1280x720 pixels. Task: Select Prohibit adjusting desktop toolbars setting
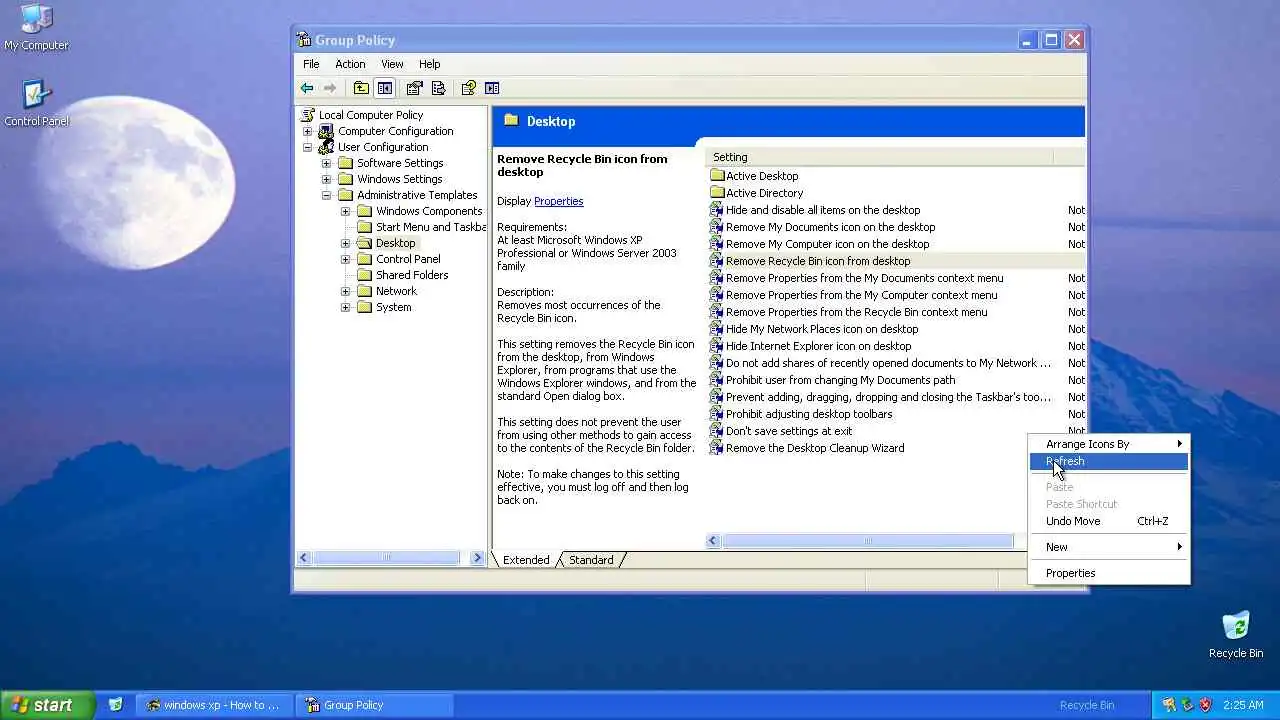(x=809, y=414)
